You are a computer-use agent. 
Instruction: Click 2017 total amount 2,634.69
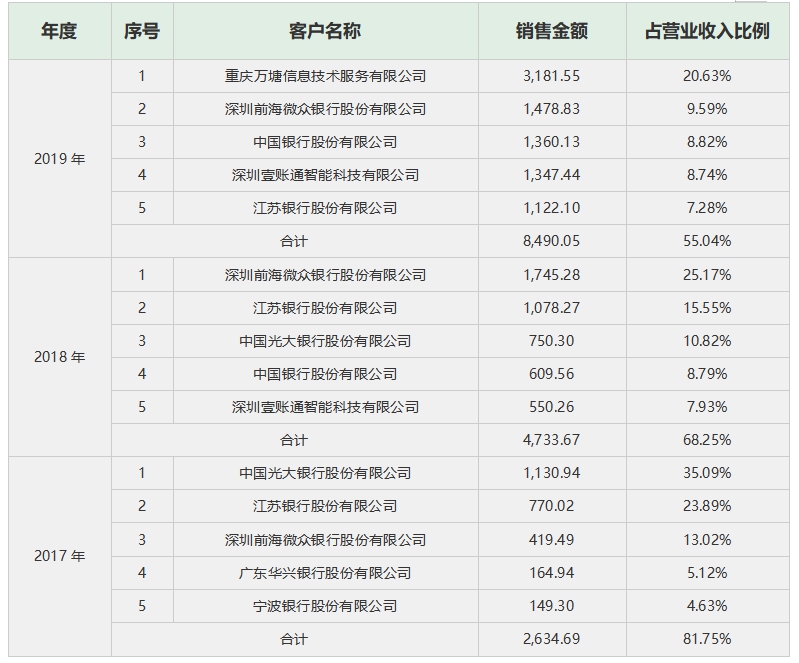(551, 639)
